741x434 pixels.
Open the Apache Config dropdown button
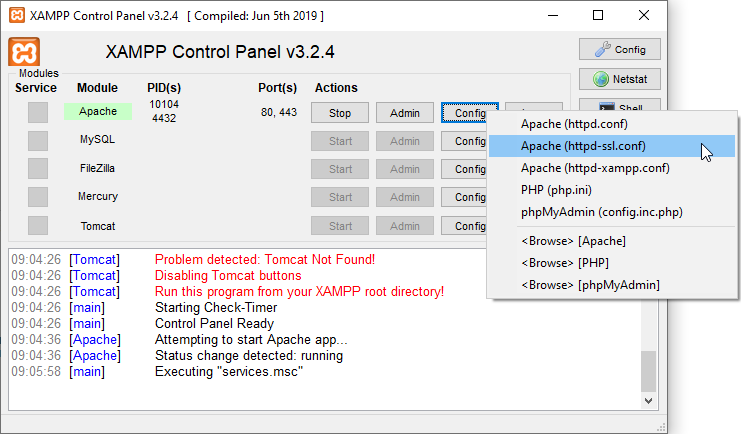[464, 113]
